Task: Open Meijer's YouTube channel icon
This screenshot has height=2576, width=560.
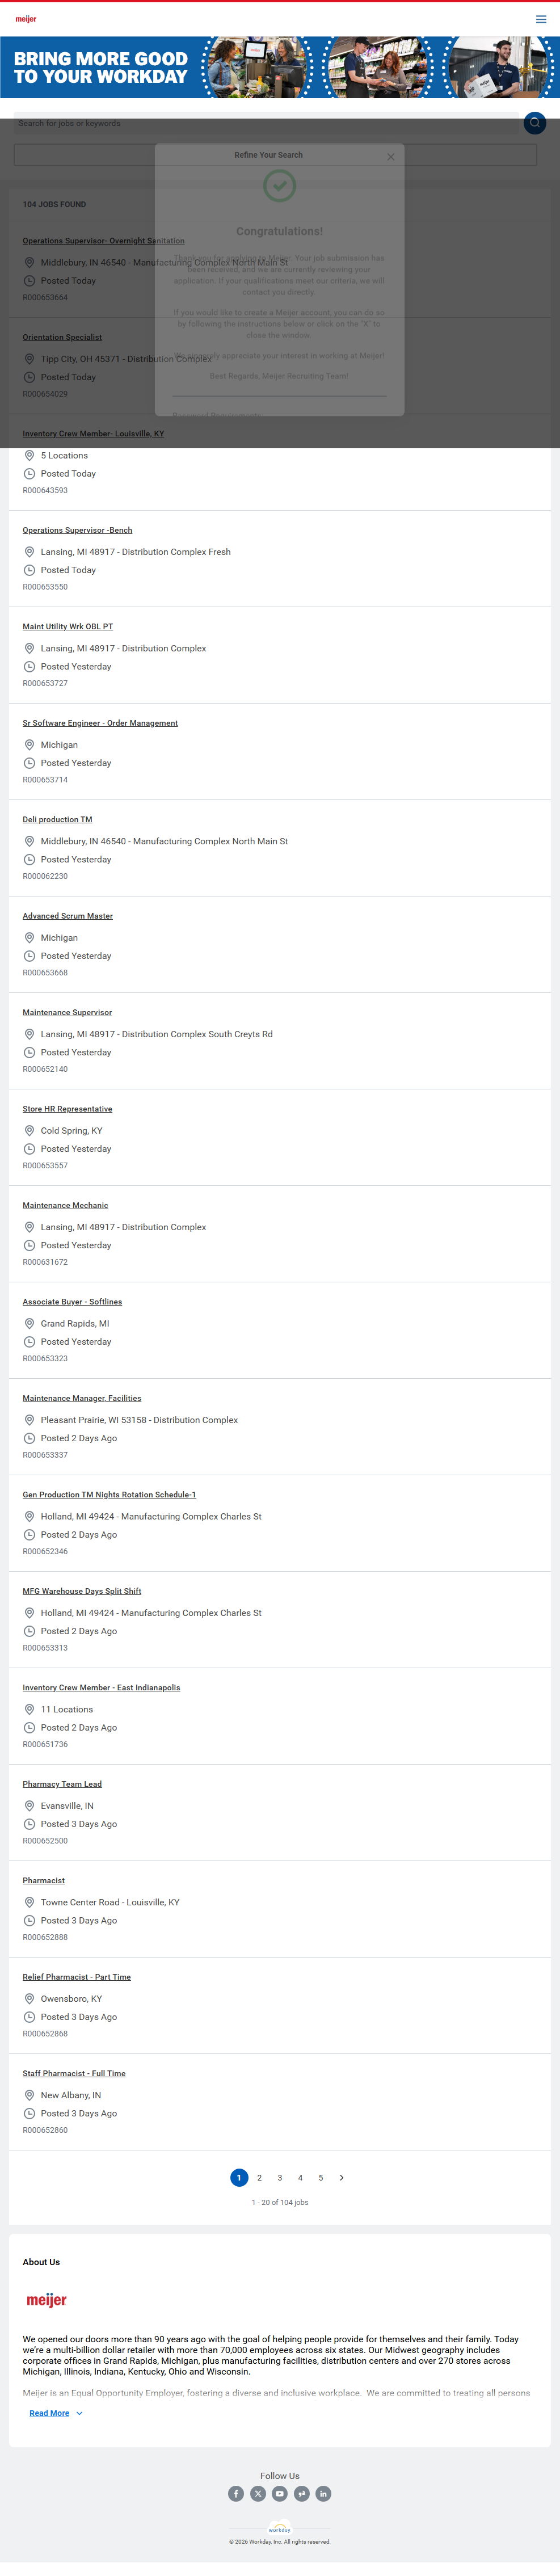Action: click(280, 2493)
